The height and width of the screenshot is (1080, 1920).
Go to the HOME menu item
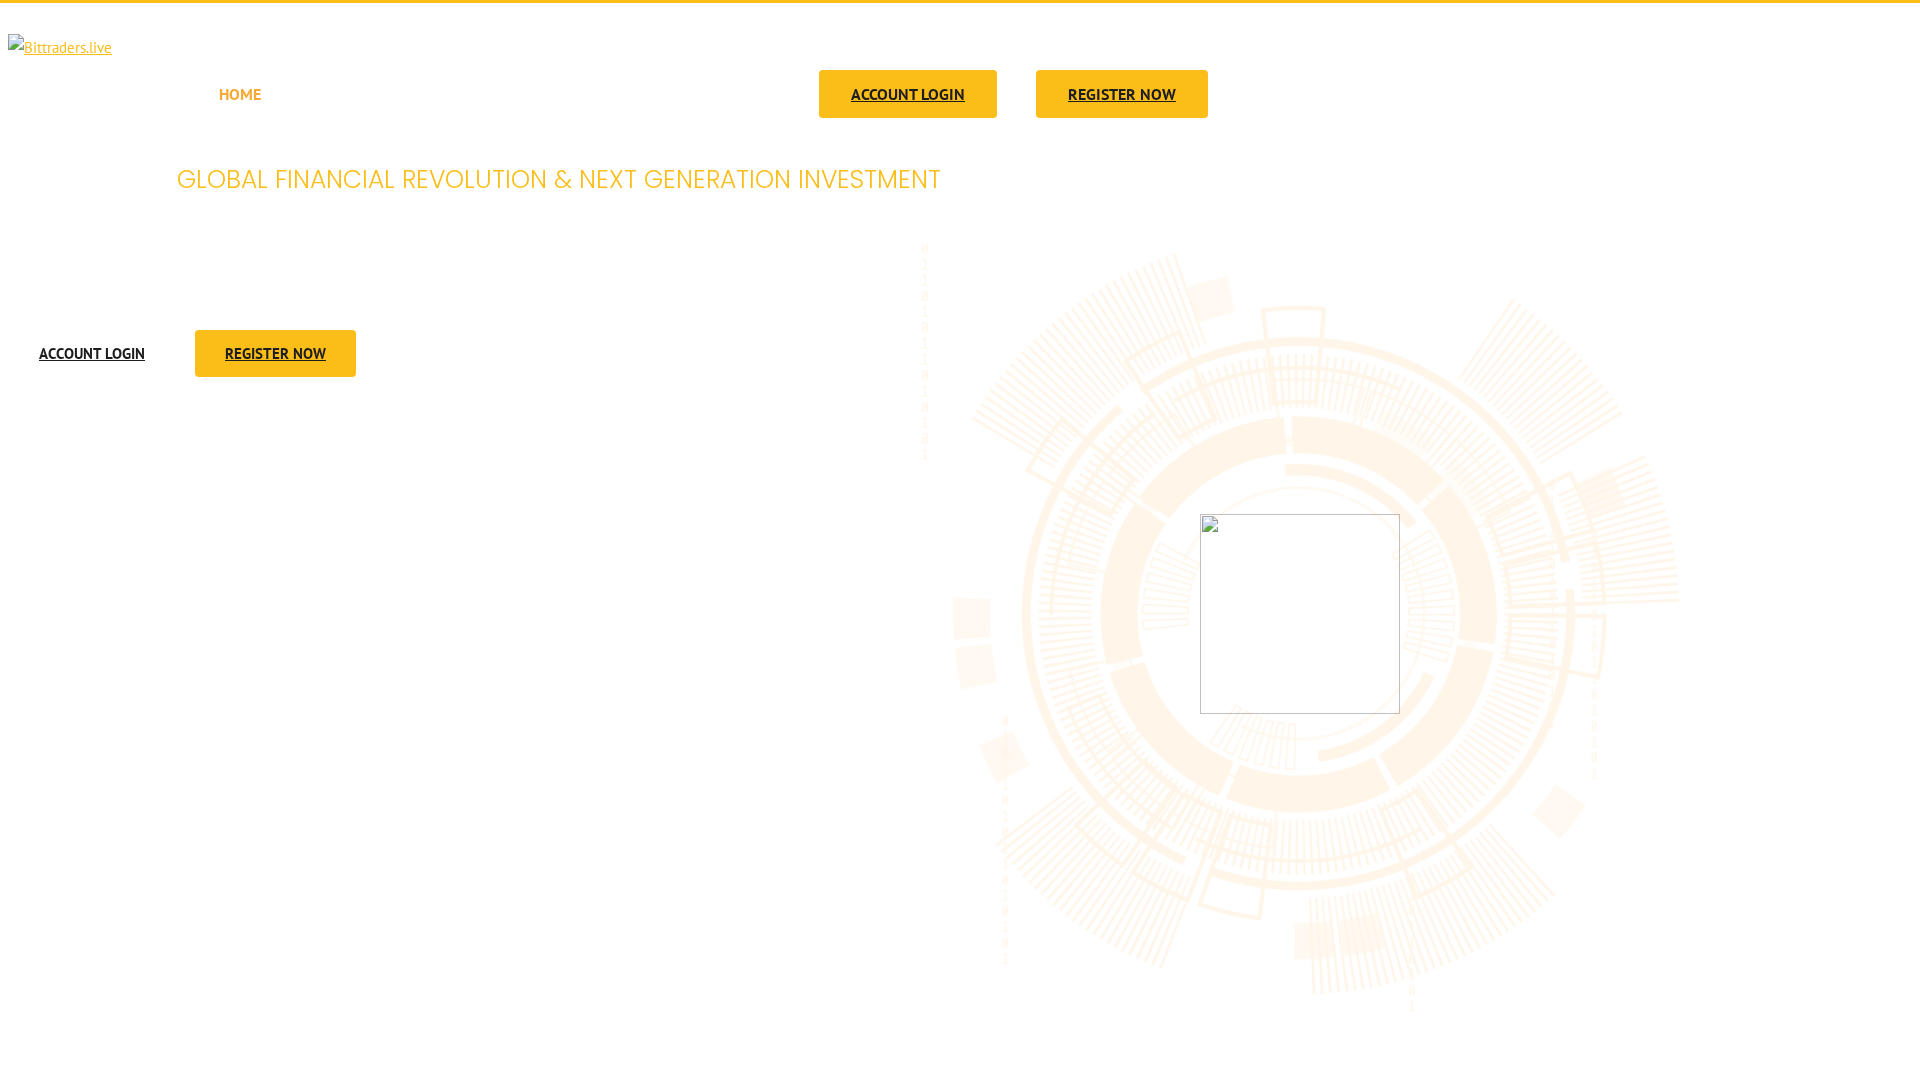[x=240, y=94]
